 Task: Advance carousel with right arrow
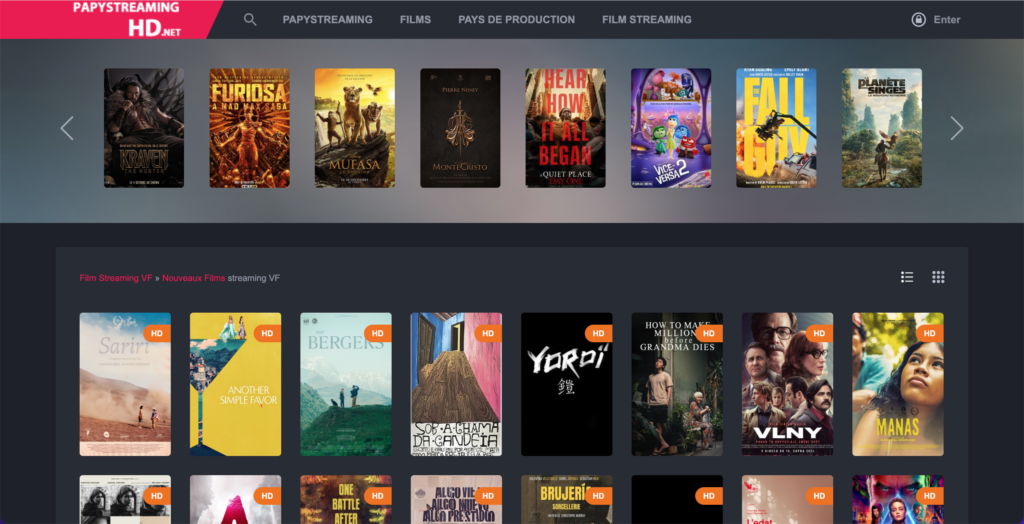(956, 128)
